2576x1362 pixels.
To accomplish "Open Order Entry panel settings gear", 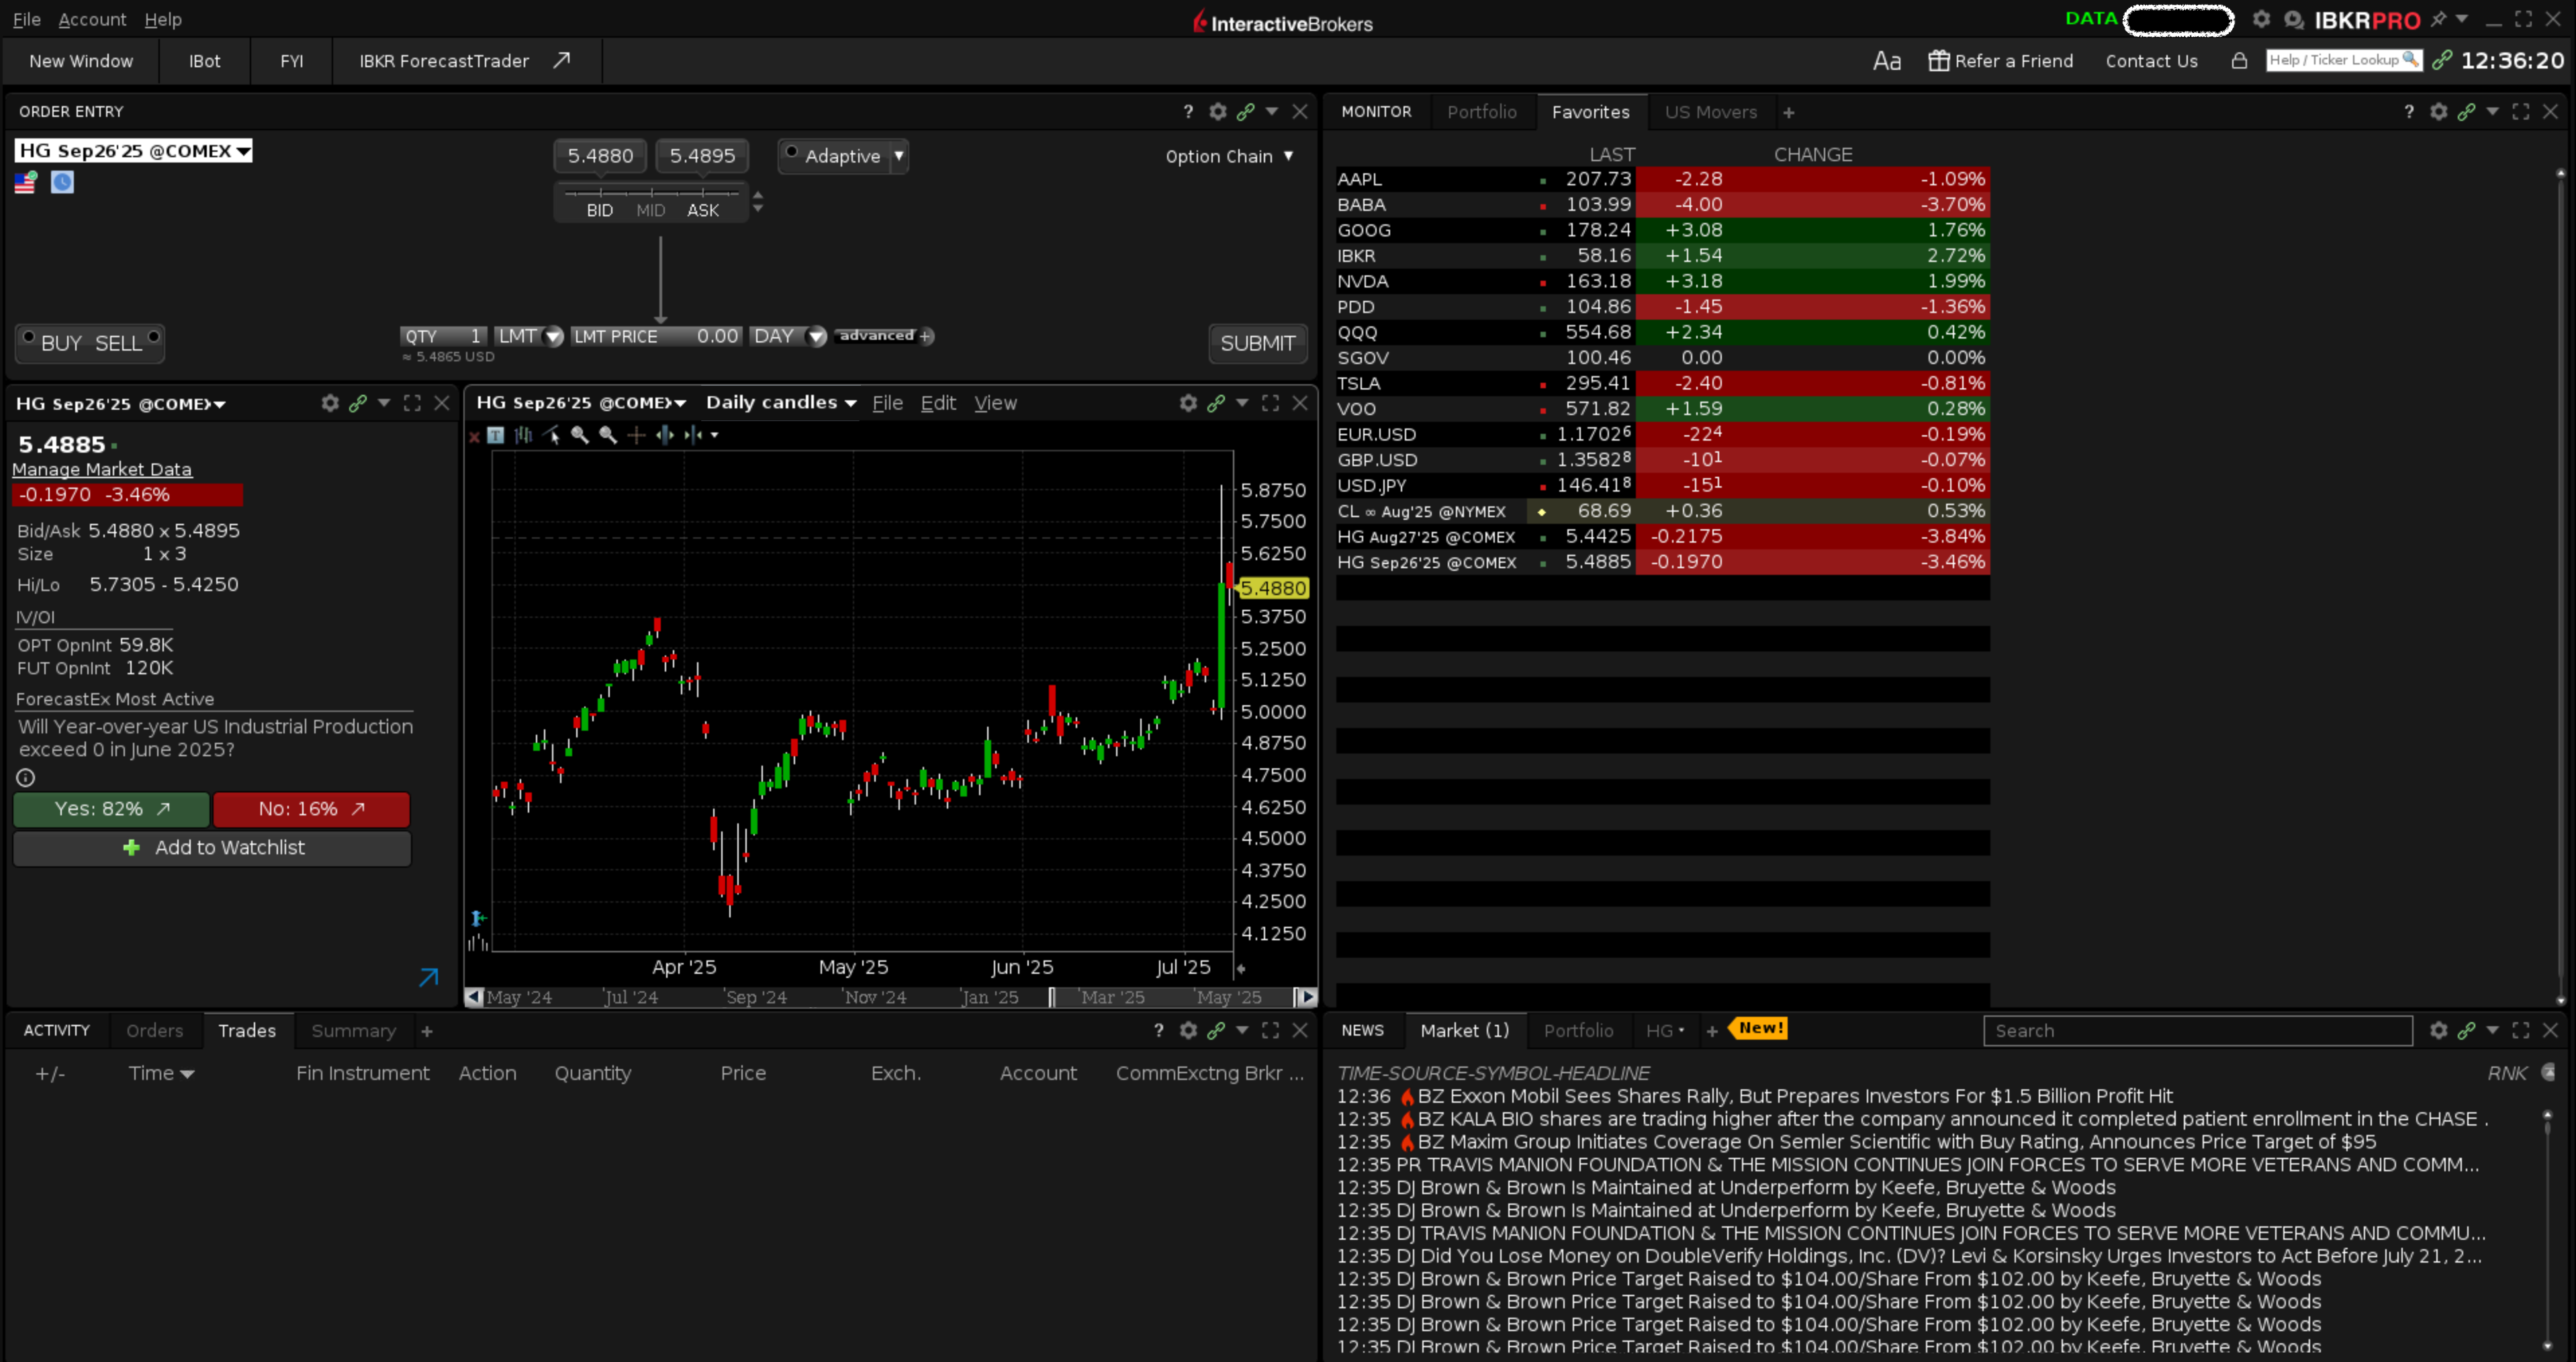I will pos(1217,112).
